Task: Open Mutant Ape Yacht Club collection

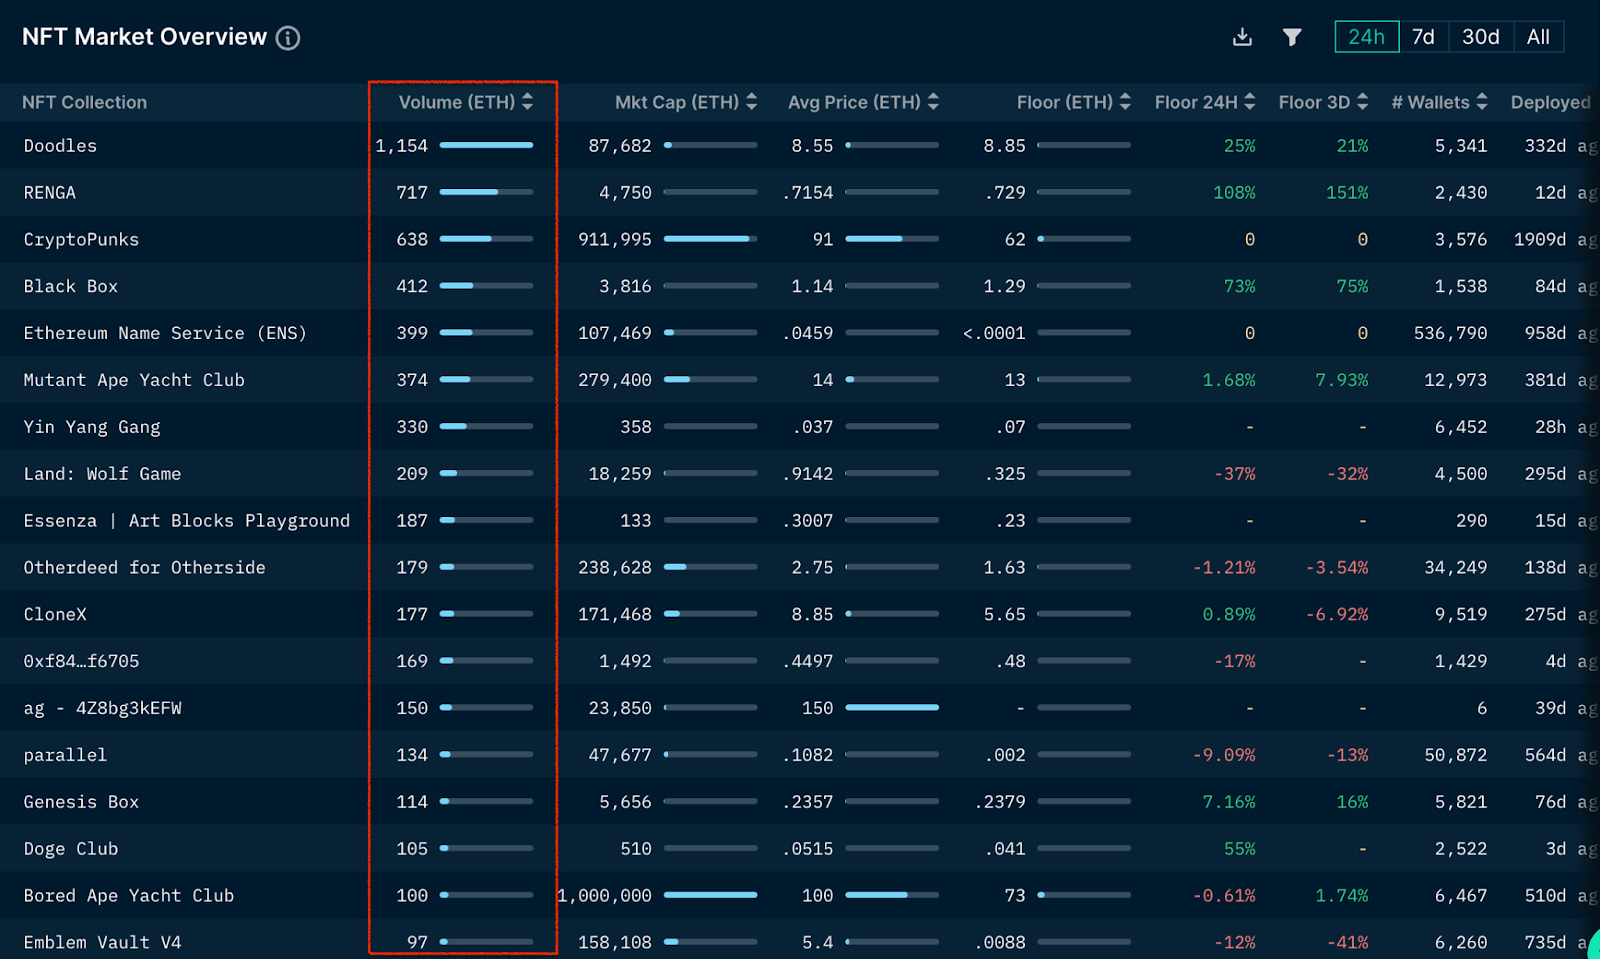Action: click(134, 380)
